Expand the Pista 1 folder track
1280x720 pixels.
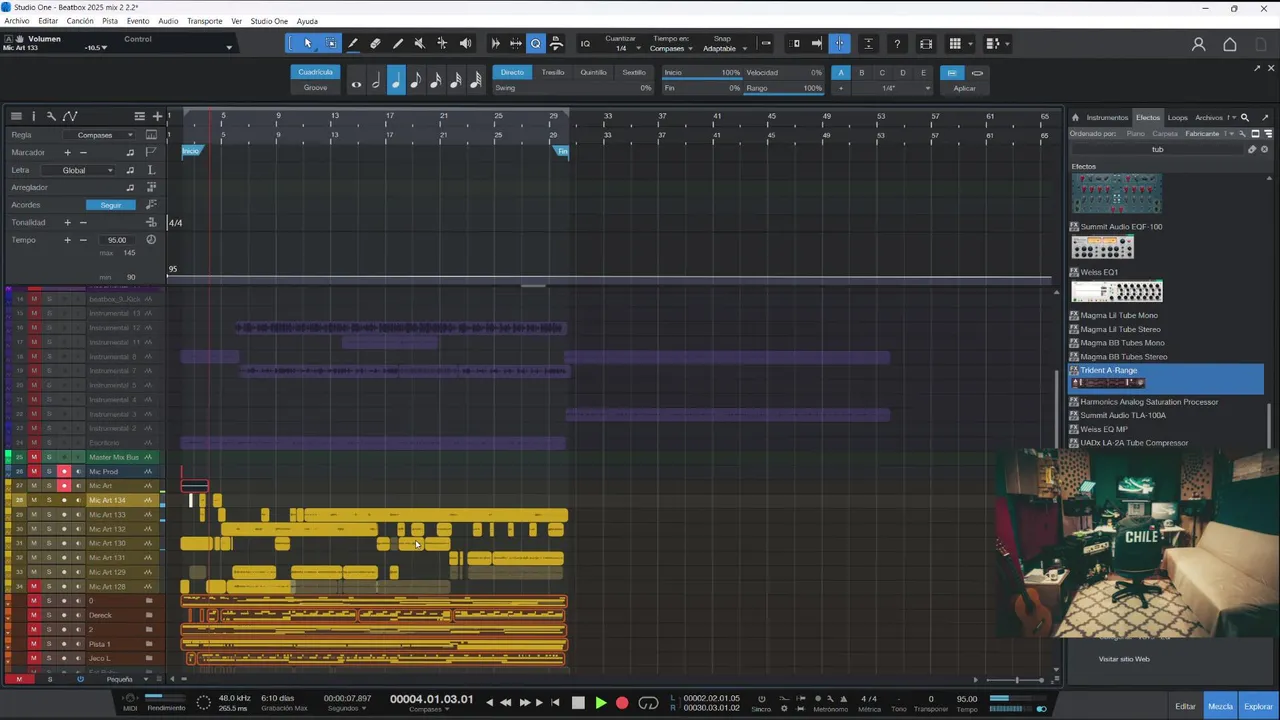(149, 644)
